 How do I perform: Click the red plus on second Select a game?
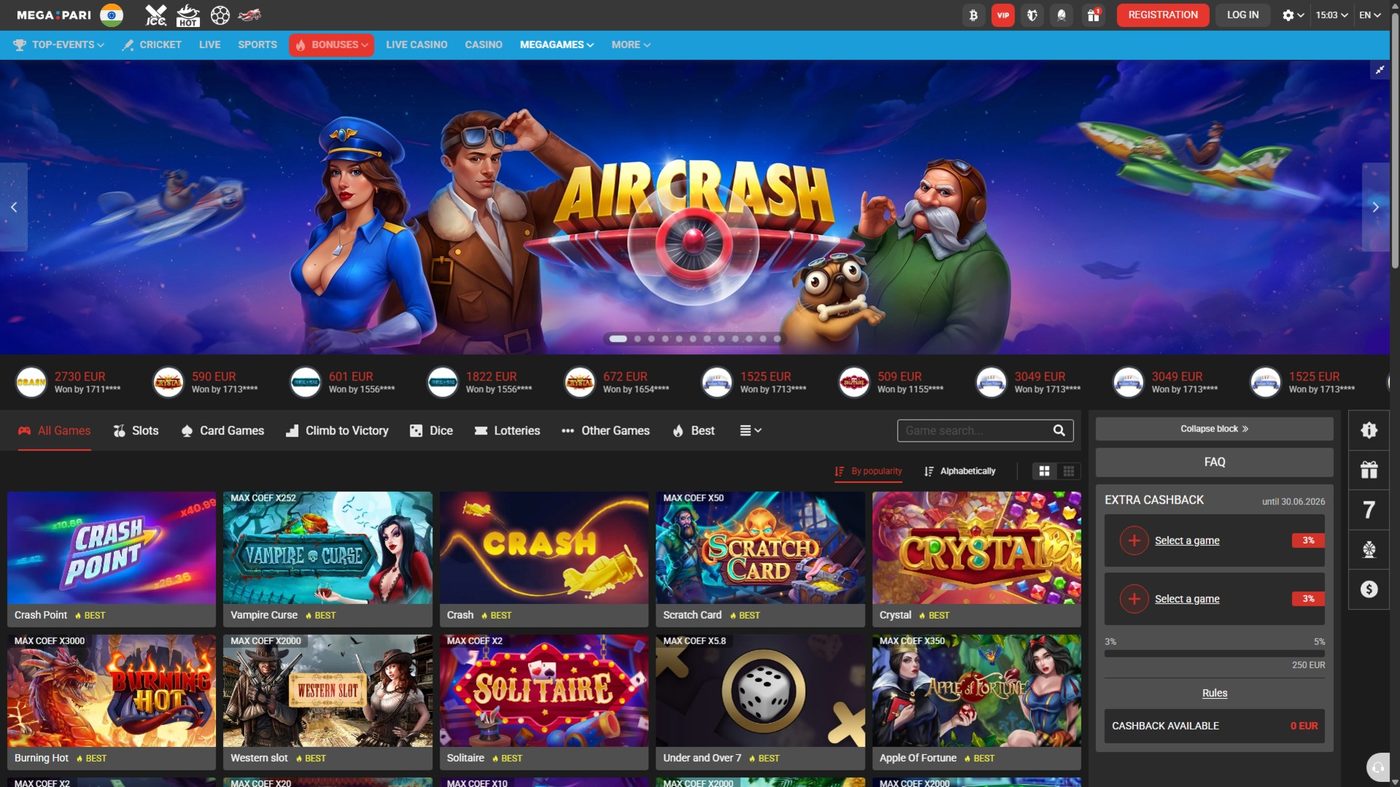pos(1133,599)
